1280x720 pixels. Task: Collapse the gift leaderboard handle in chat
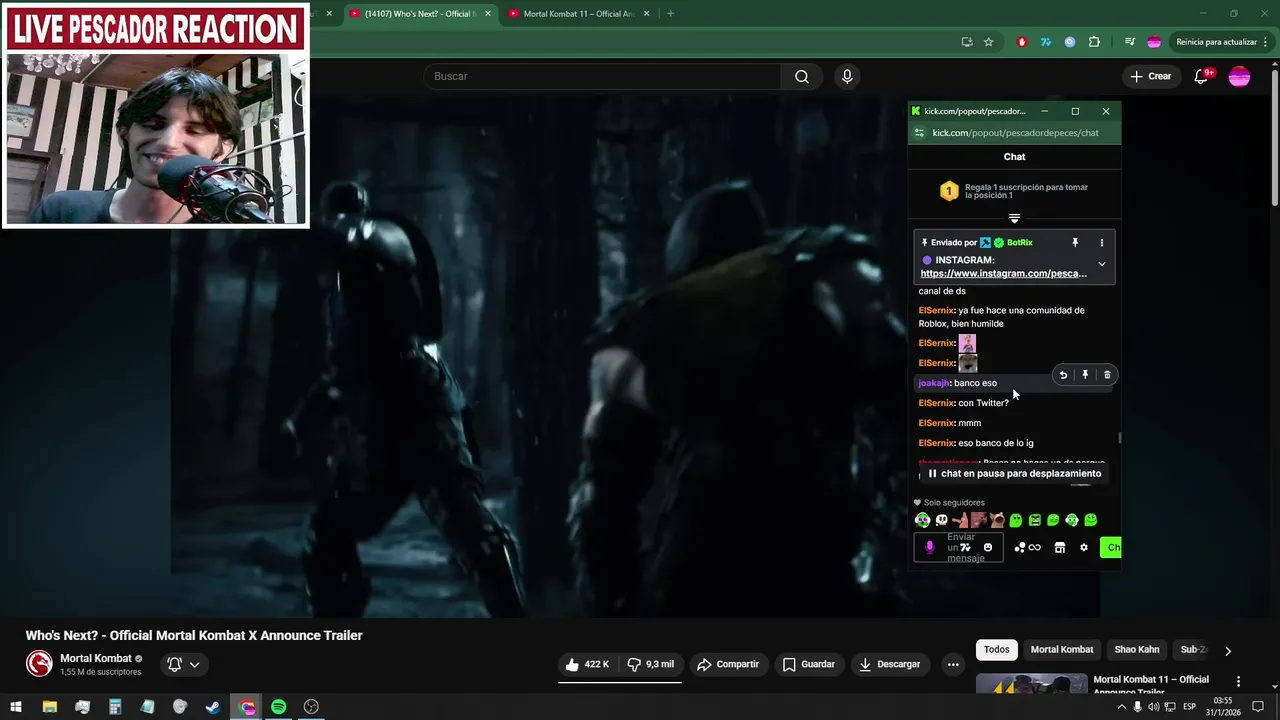tap(1014, 218)
